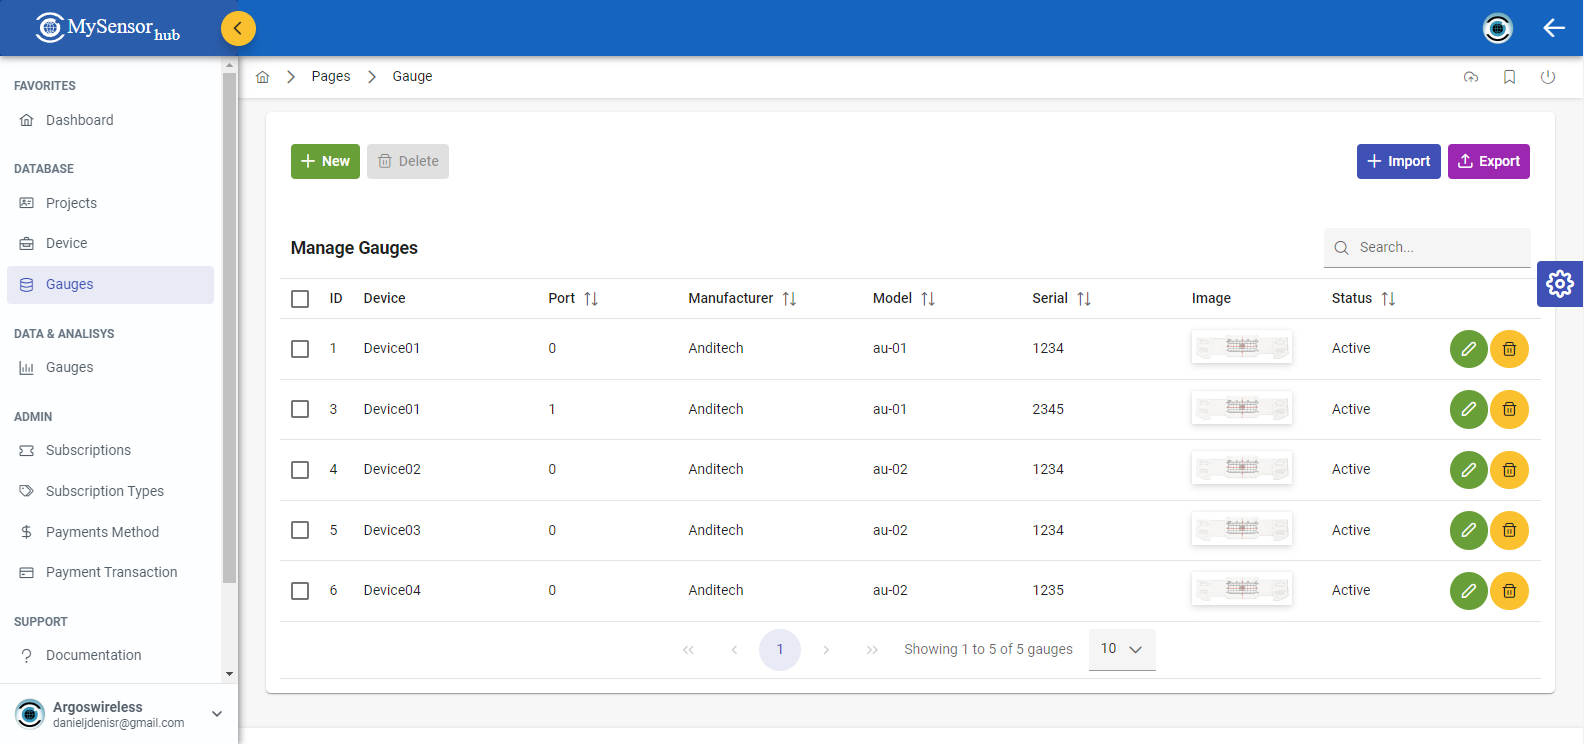Click the bookmark icon in the breadcrumb bar
Screen dimensions: 1584x744
(1509, 77)
